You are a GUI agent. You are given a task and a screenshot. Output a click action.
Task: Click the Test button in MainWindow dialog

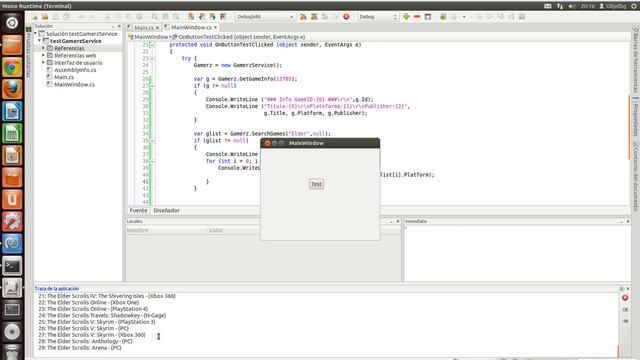tap(316, 184)
